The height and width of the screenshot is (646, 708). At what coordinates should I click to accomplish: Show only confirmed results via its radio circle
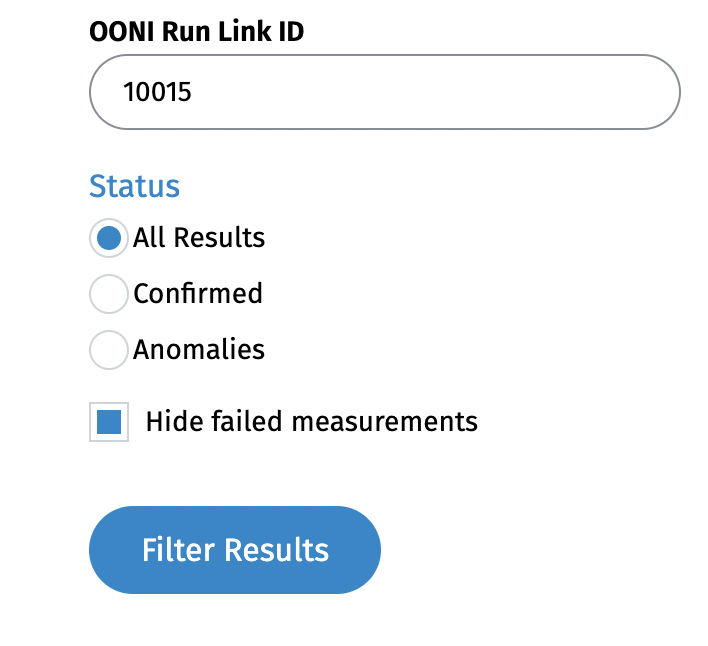(x=109, y=294)
